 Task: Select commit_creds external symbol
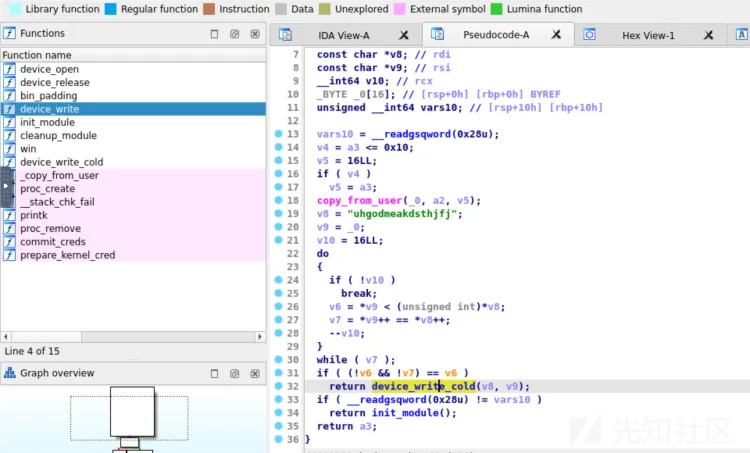(133, 242)
